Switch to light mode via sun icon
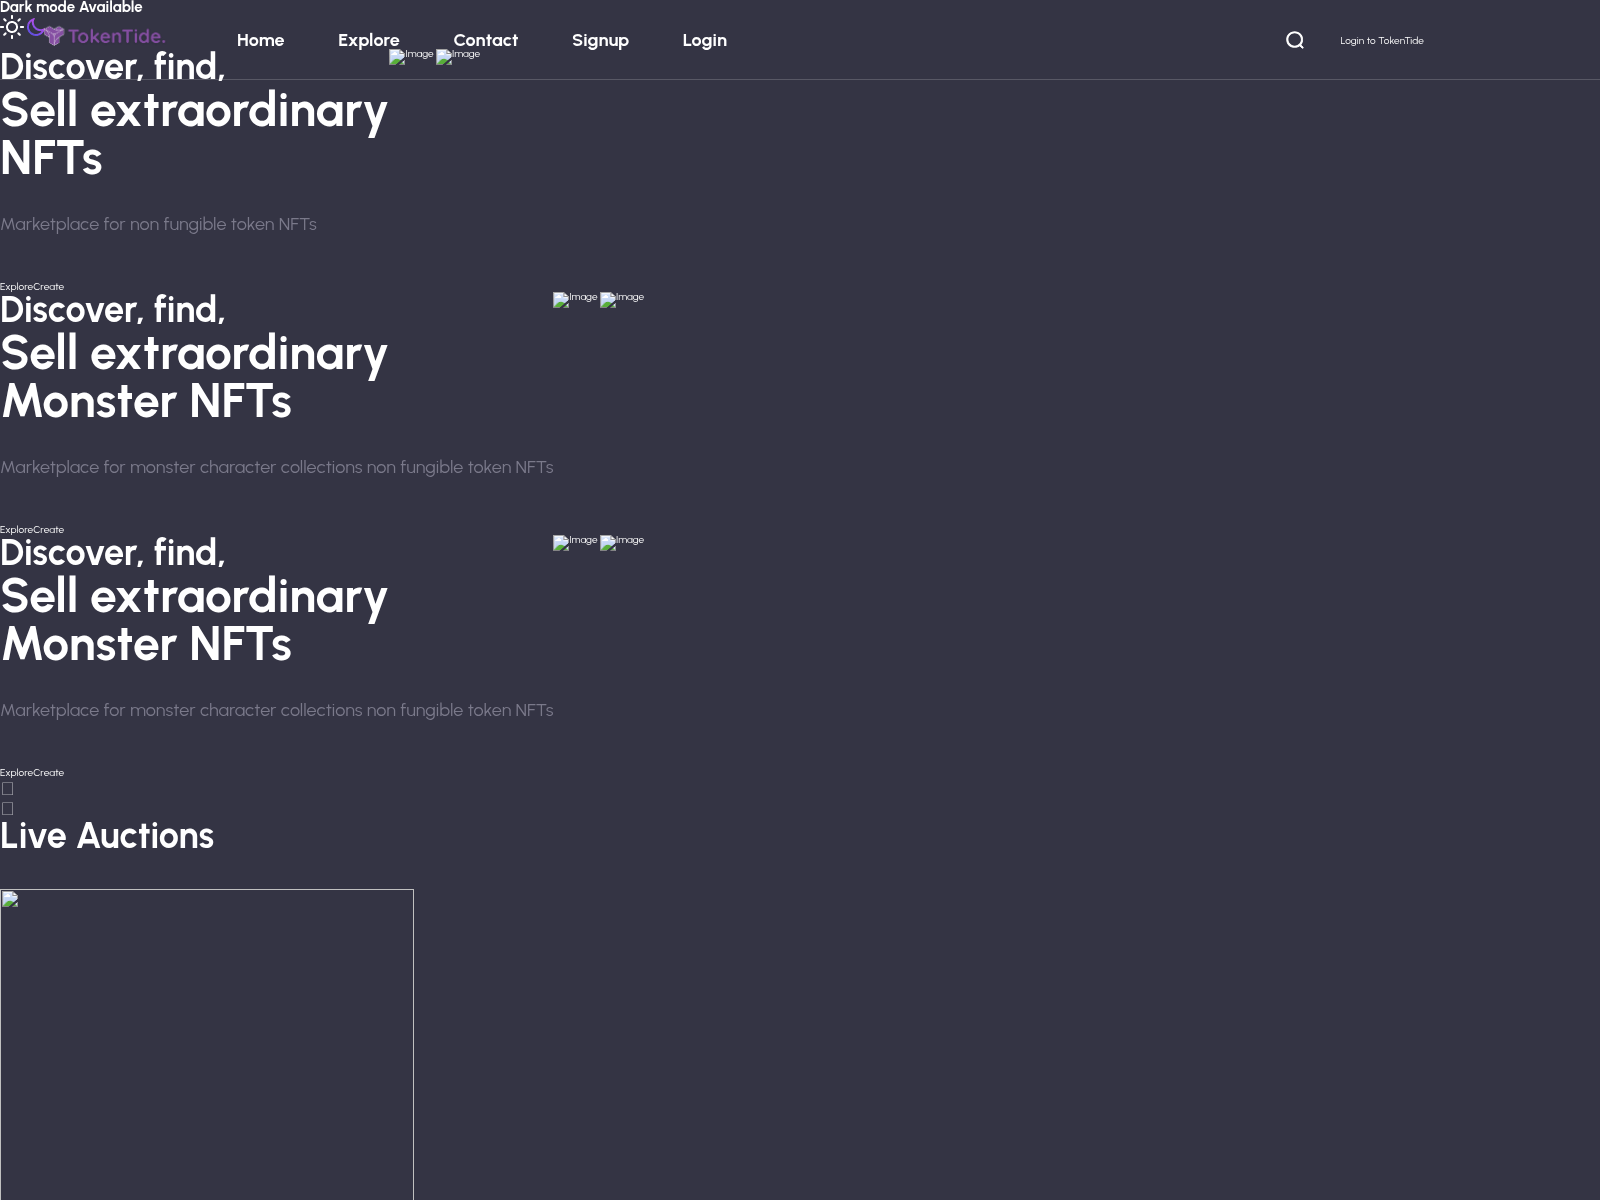 12,27
